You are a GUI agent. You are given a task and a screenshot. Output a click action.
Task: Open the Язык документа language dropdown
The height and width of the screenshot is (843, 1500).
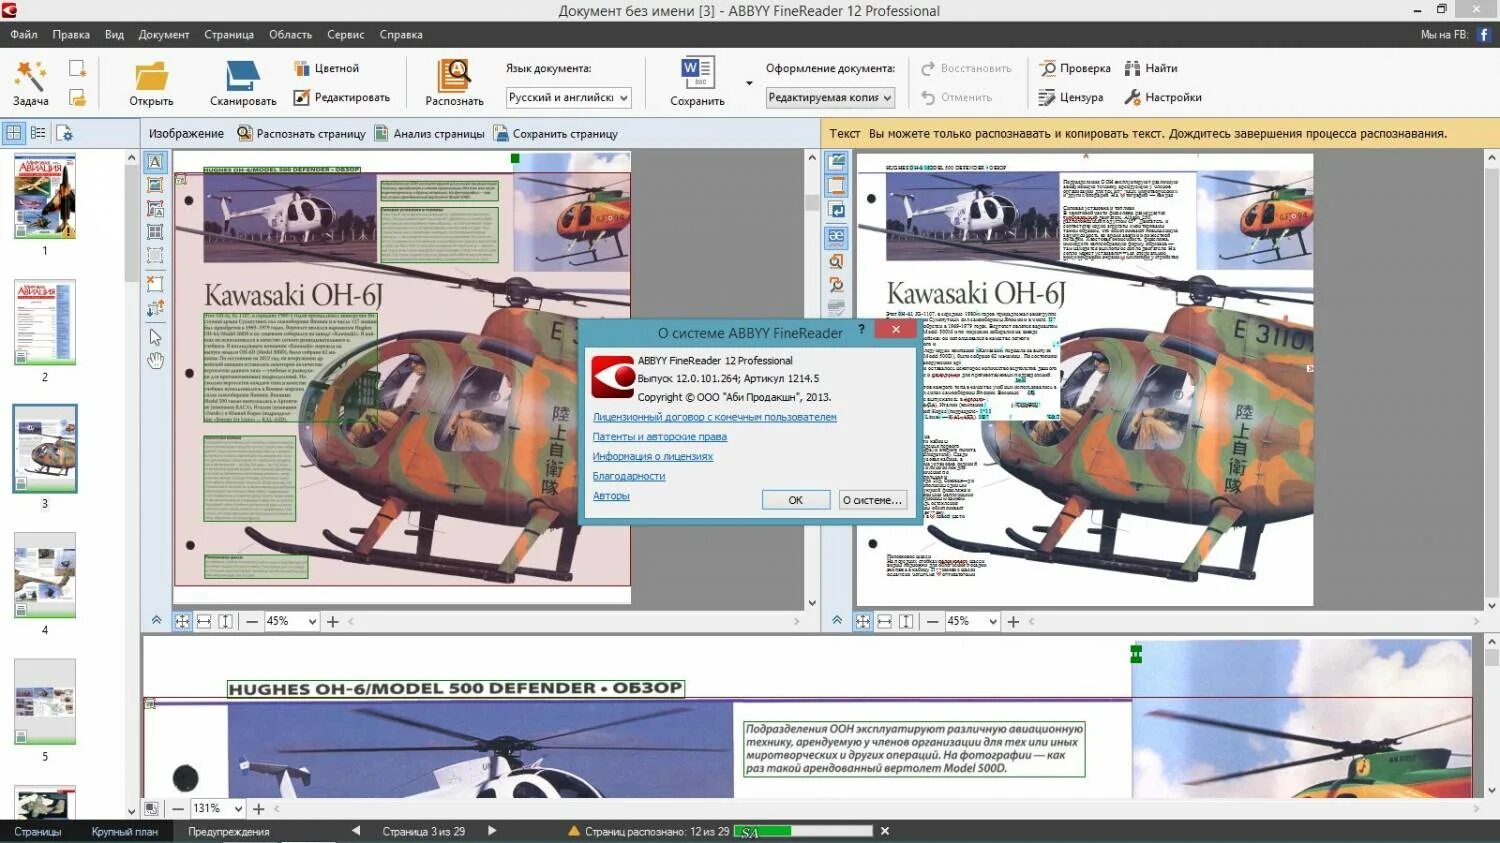(x=568, y=97)
